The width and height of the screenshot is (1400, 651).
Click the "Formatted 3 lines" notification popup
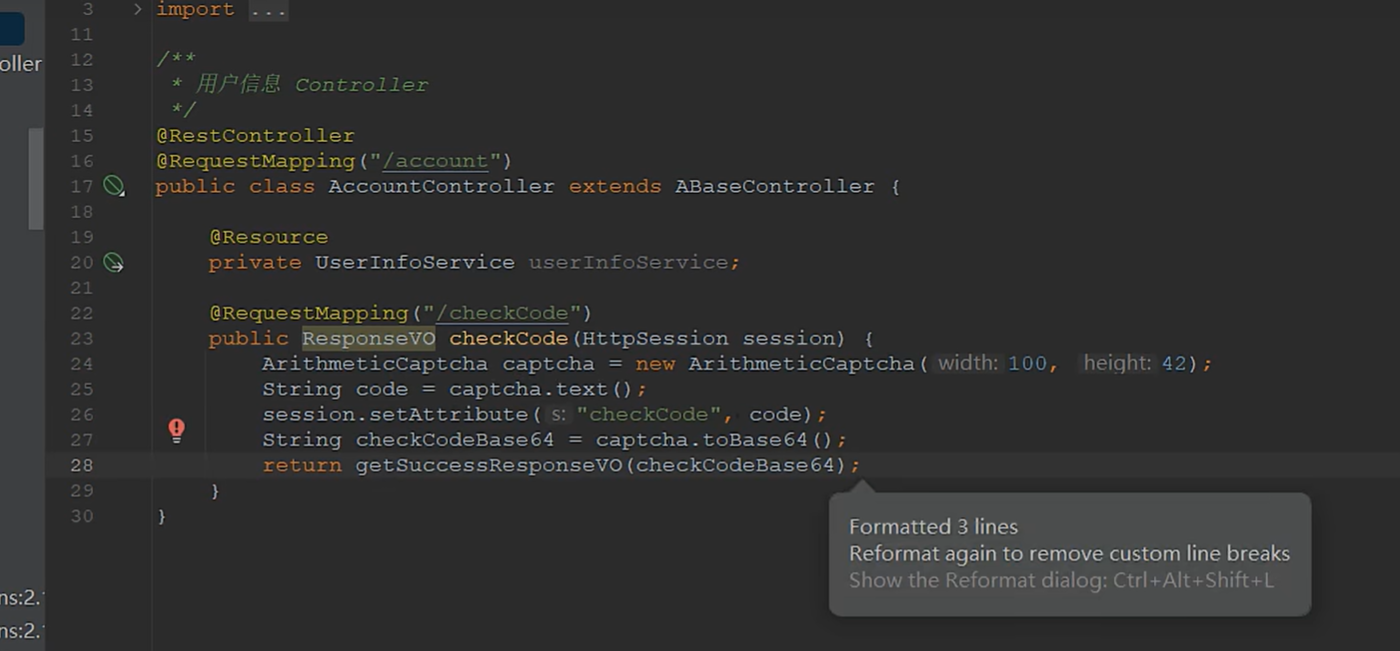coord(933,527)
